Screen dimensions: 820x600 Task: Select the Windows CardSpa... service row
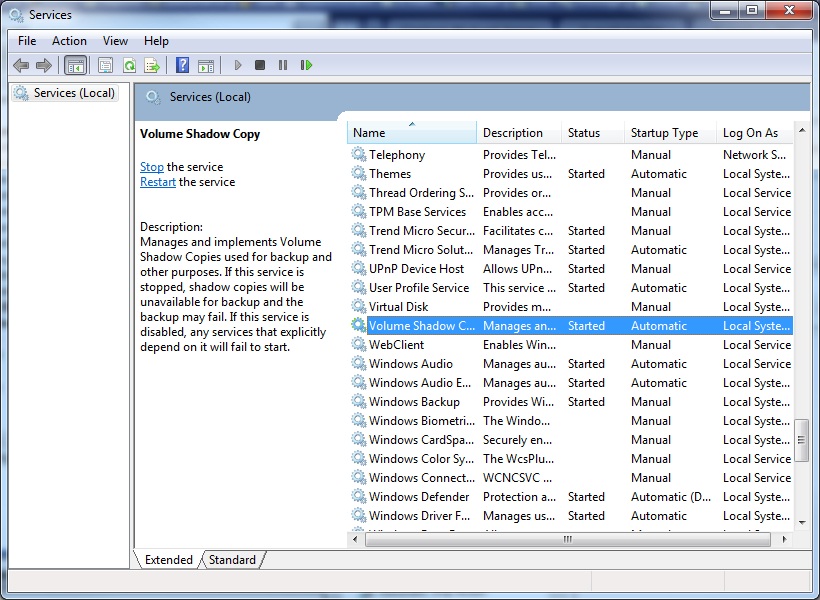(571, 439)
